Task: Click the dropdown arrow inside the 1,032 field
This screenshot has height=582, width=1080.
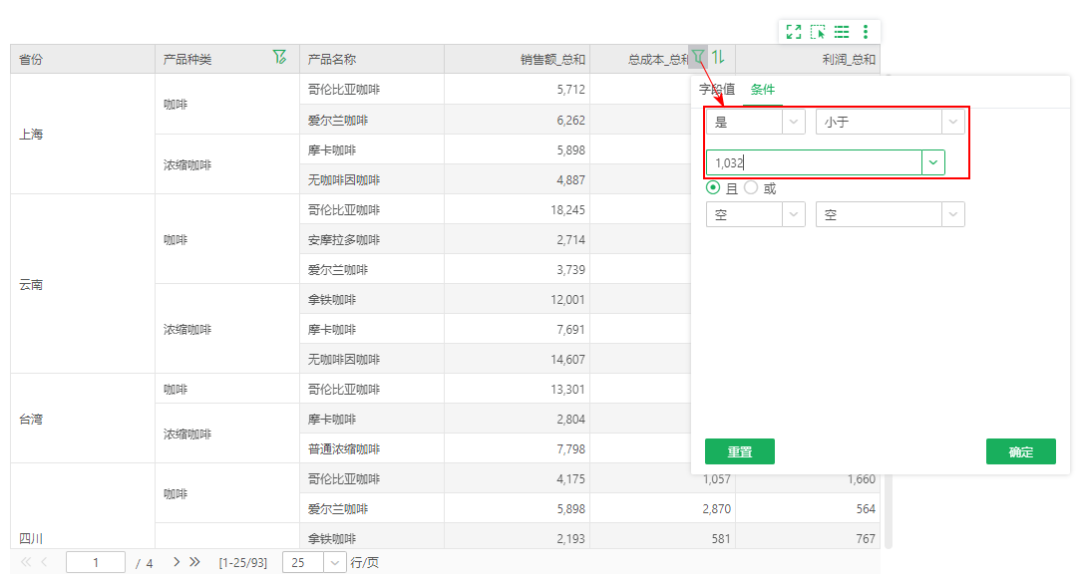Action: 933,162
